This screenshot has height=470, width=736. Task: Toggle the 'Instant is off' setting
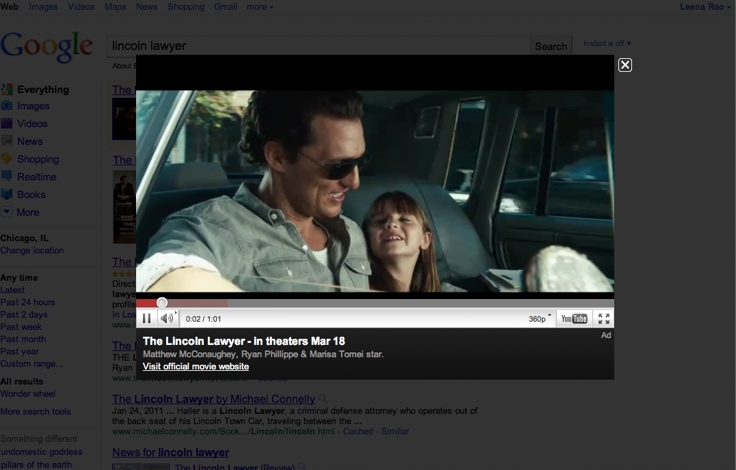click(607, 44)
